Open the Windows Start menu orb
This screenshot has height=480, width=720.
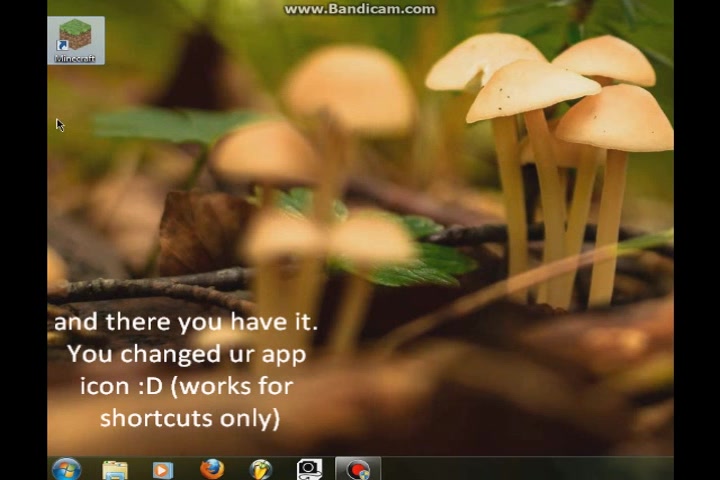point(66,469)
